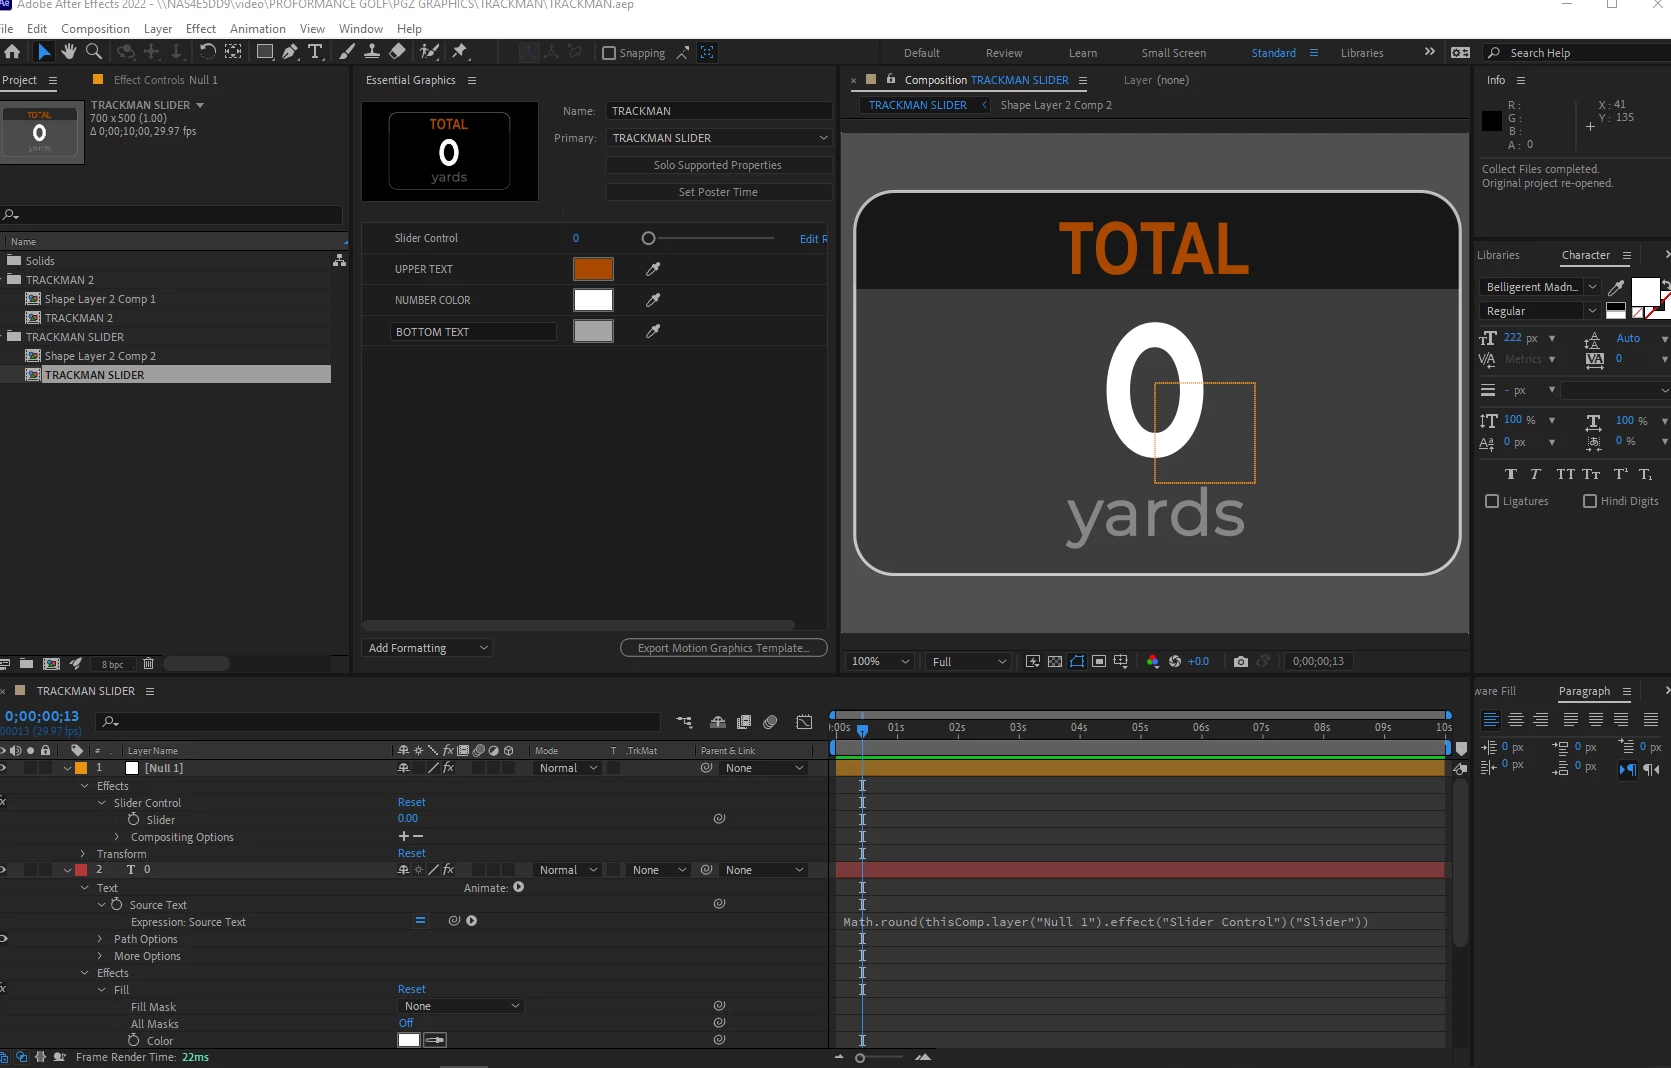Select the Puppet Pin tool
The height and width of the screenshot is (1068, 1671).
coord(460,52)
